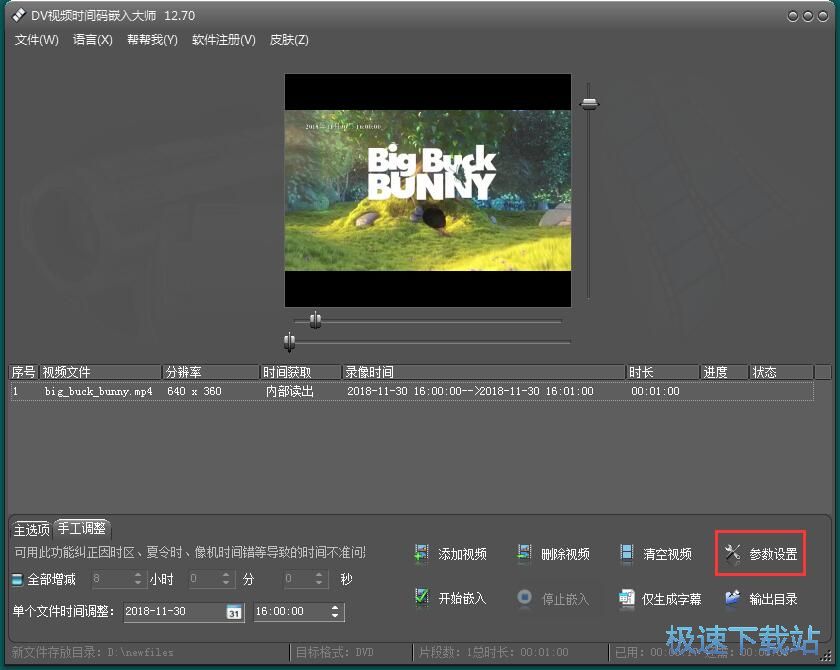
Task: Open the 语言(X) menu
Action: (x=93, y=40)
